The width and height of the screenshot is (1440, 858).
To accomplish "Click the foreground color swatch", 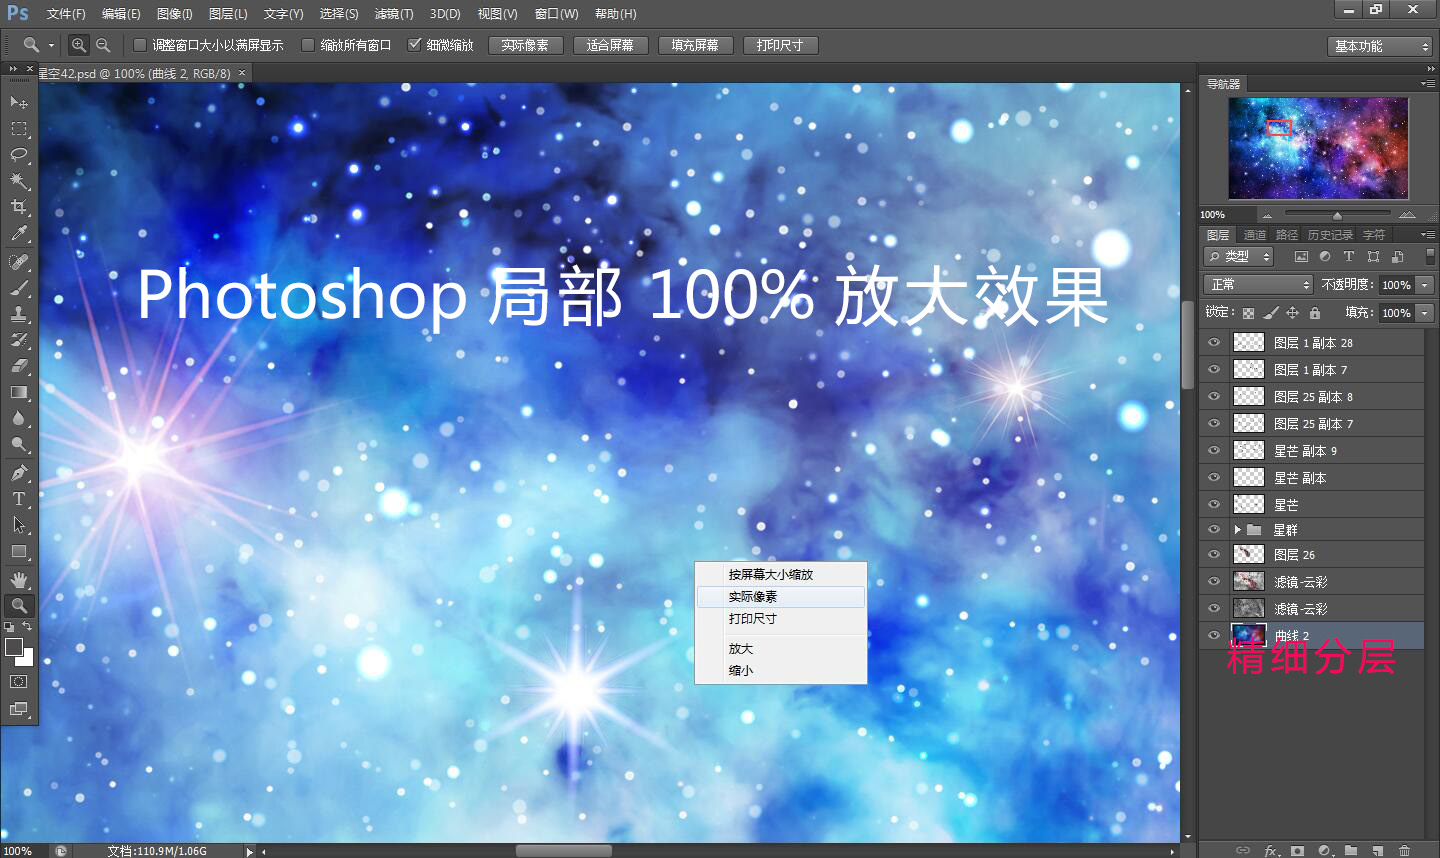I will [x=14, y=647].
